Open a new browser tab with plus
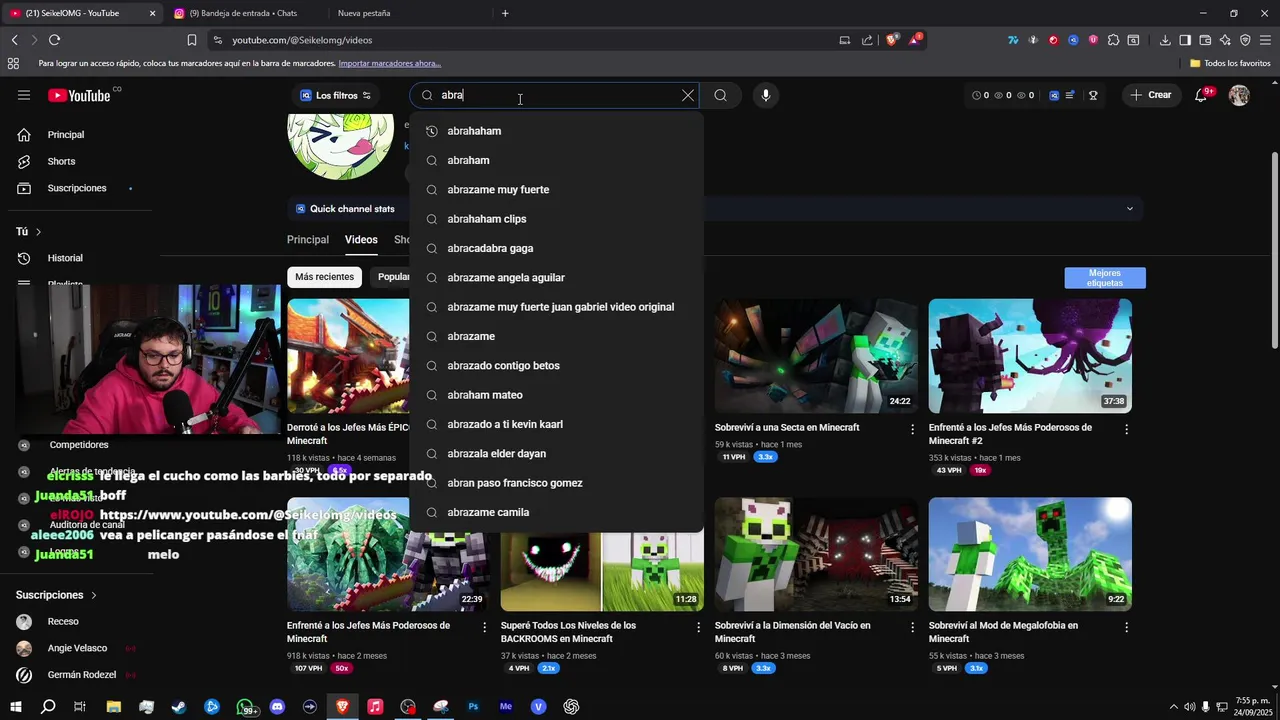 (x=505, y=13)
